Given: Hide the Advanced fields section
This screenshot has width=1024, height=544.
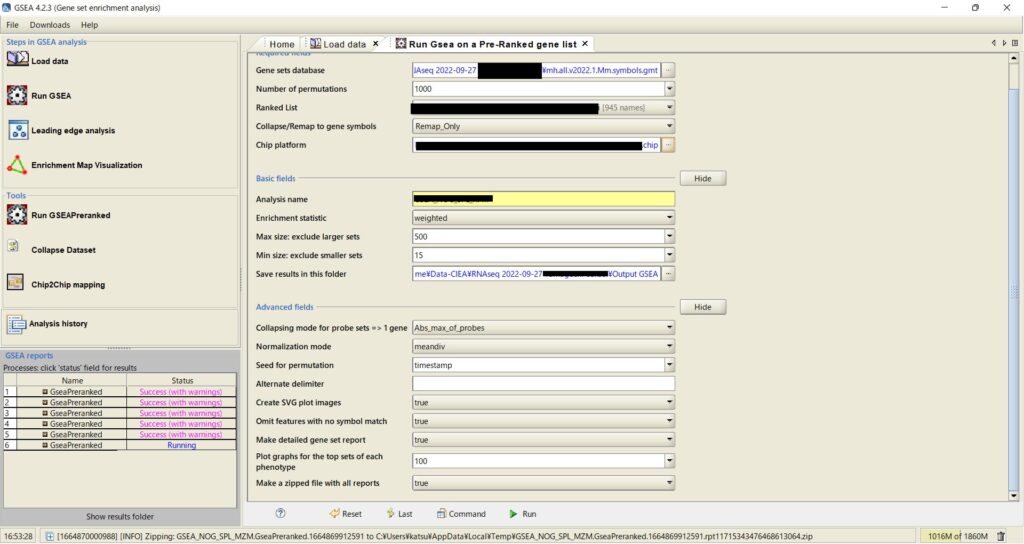Looking at the screenshot, I should [x=703, y=307].
